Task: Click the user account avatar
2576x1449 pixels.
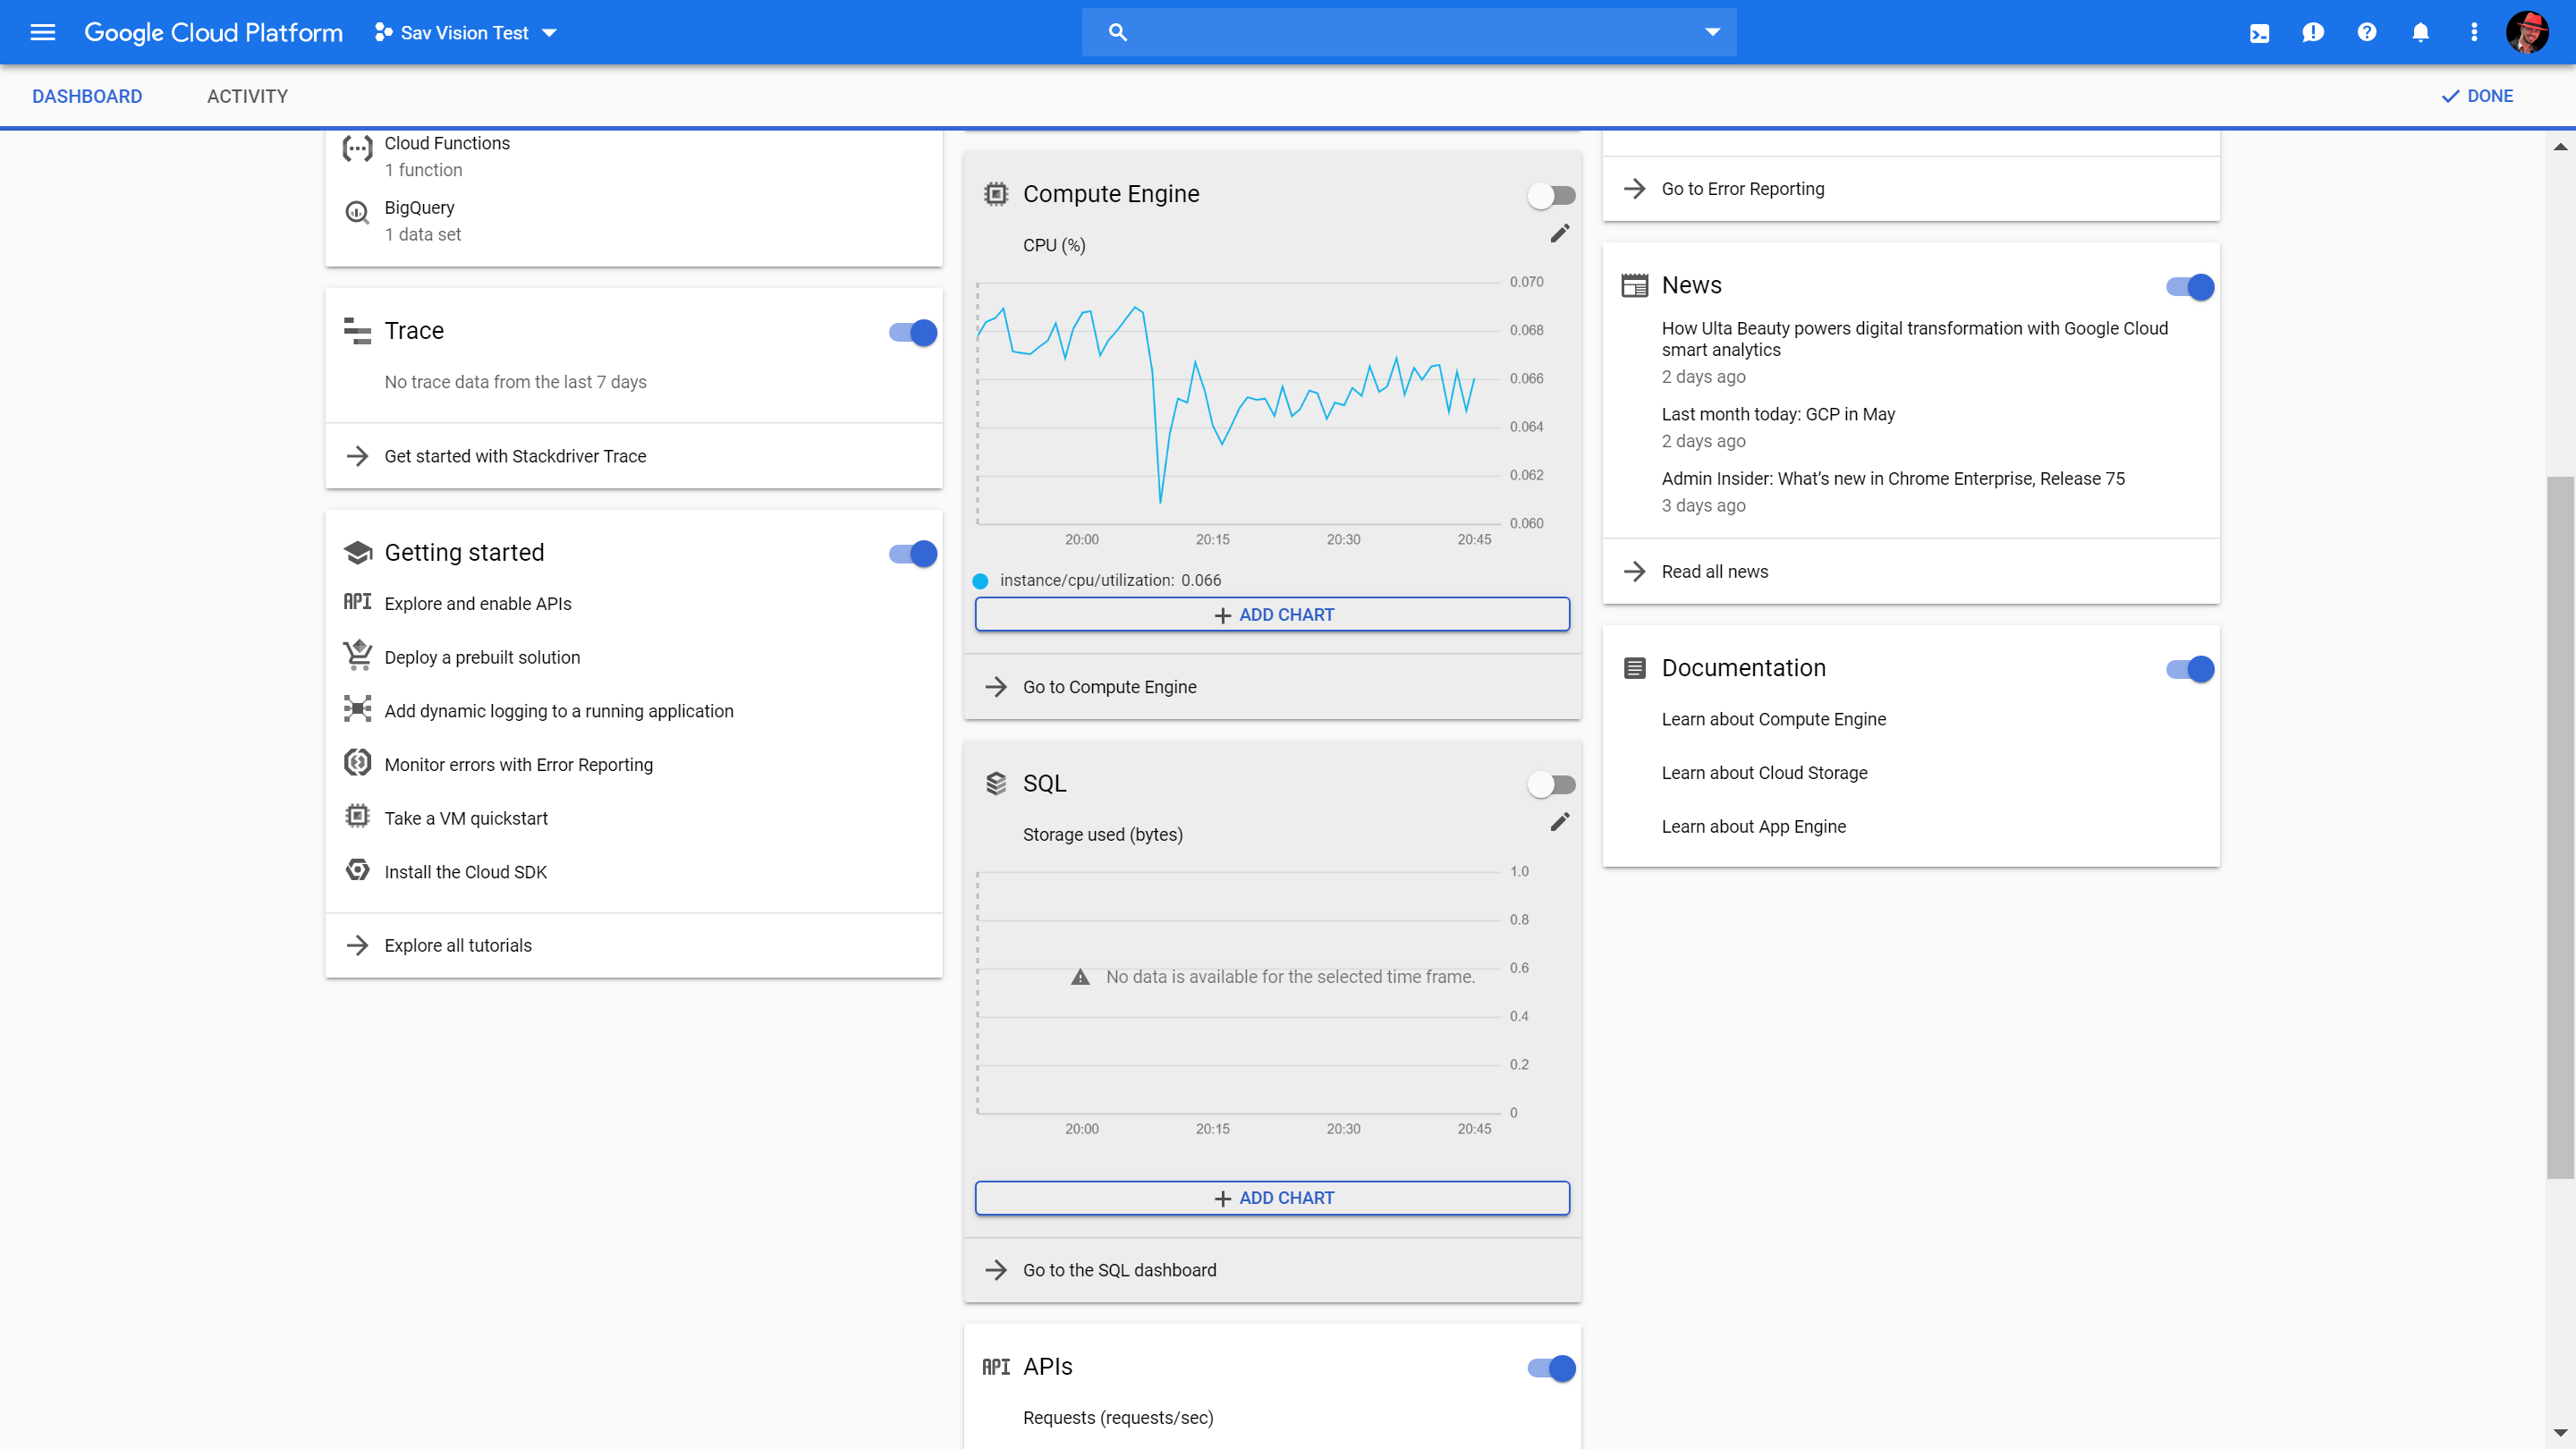Action: [x=2526, y=33]
